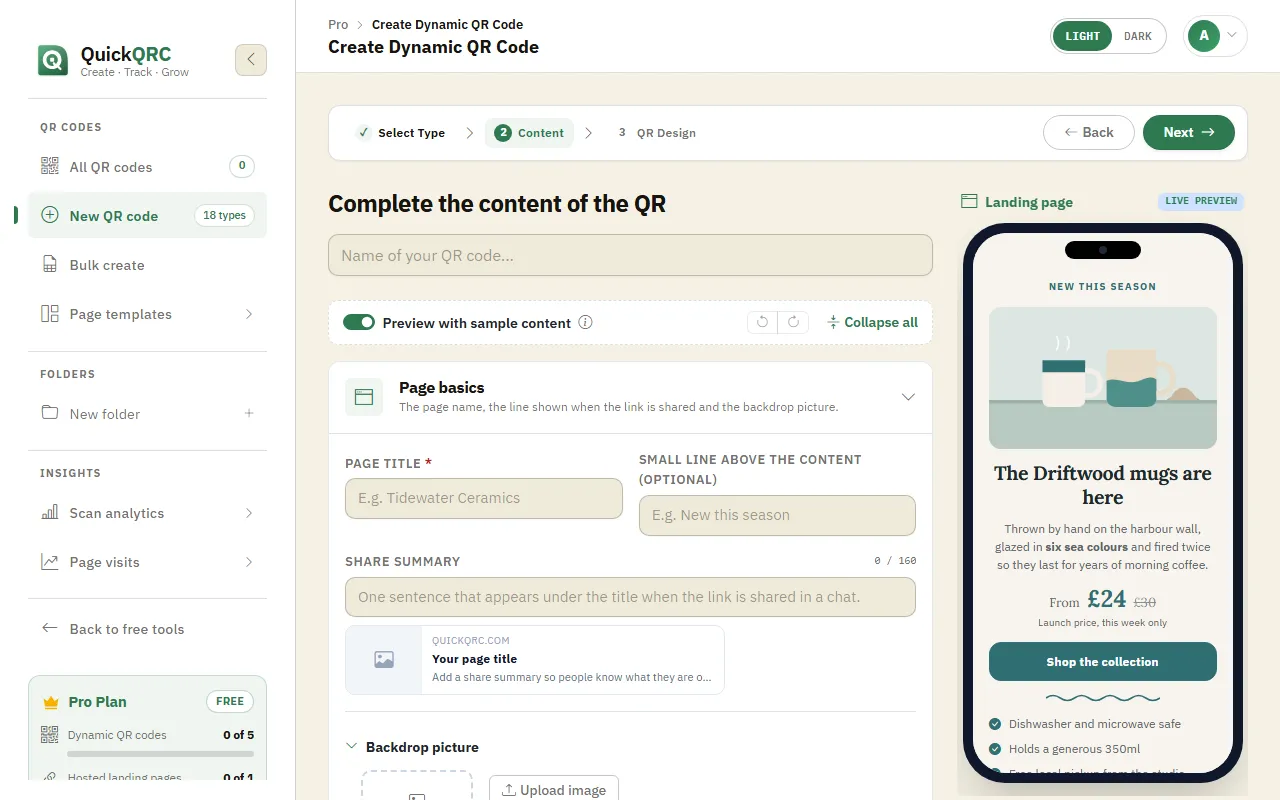Go to the QR Design step
Screen dimensions: 1280x800
(x=657, y=133)
